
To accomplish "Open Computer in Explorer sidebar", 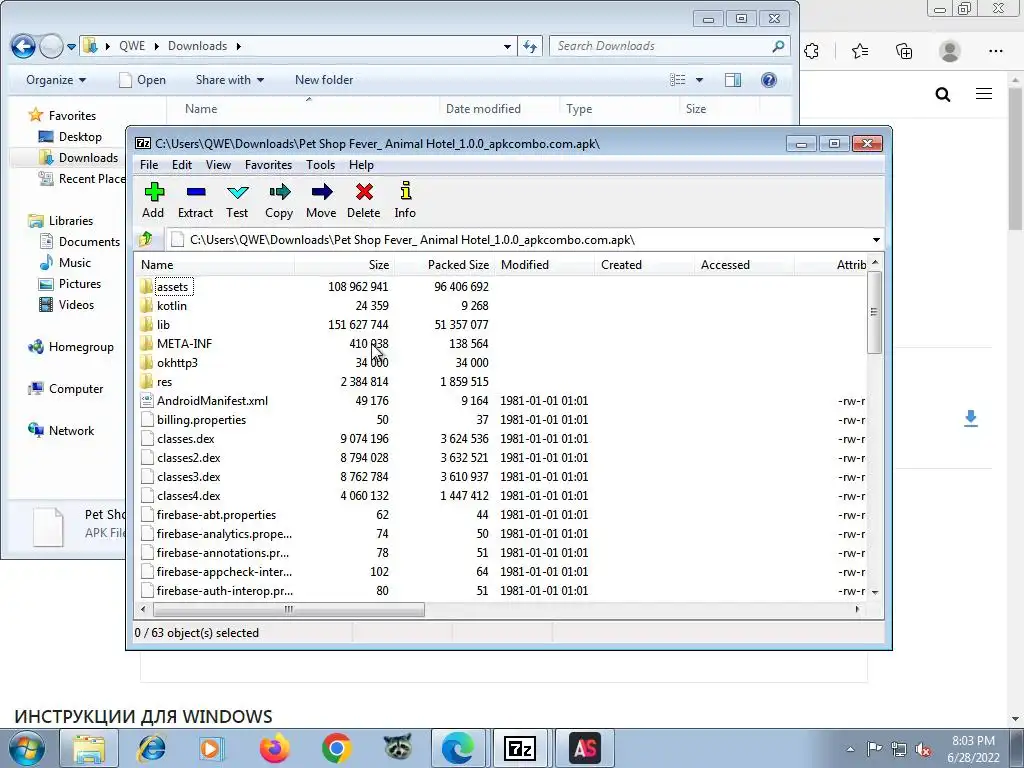I will pos(76,389).
